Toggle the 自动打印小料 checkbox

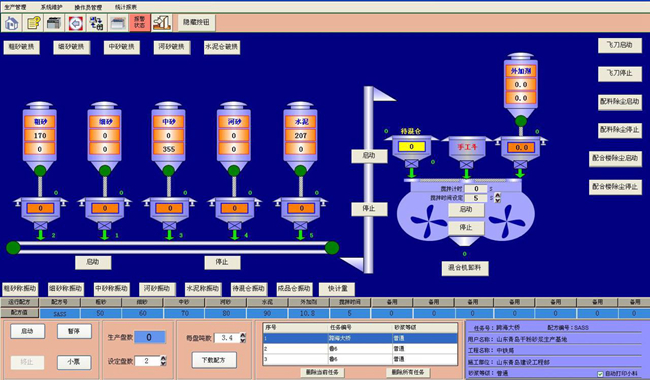(x=600, y=374)
